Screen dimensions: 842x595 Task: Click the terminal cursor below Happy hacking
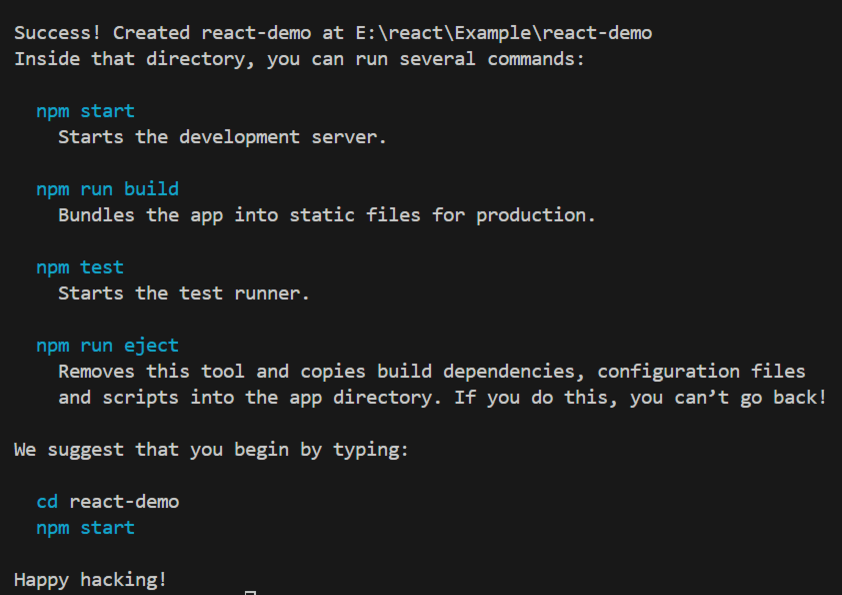click(x=250, y=593)
